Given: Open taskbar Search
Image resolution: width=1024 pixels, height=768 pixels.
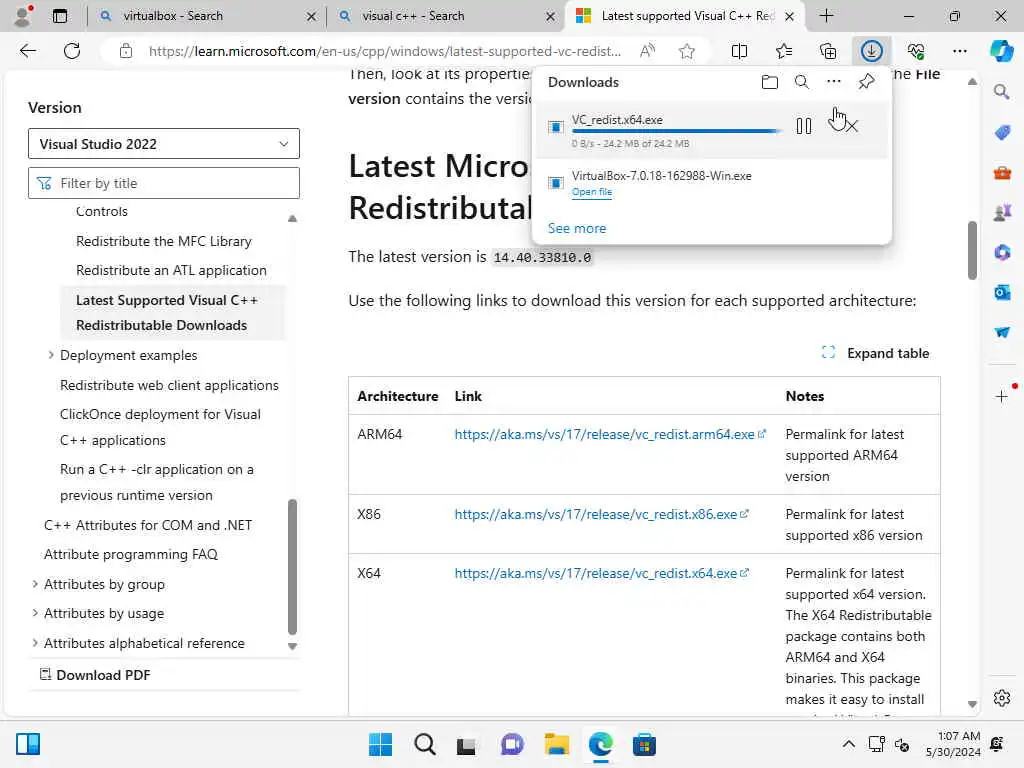Looking at the screenshot, I should [424, 744].
